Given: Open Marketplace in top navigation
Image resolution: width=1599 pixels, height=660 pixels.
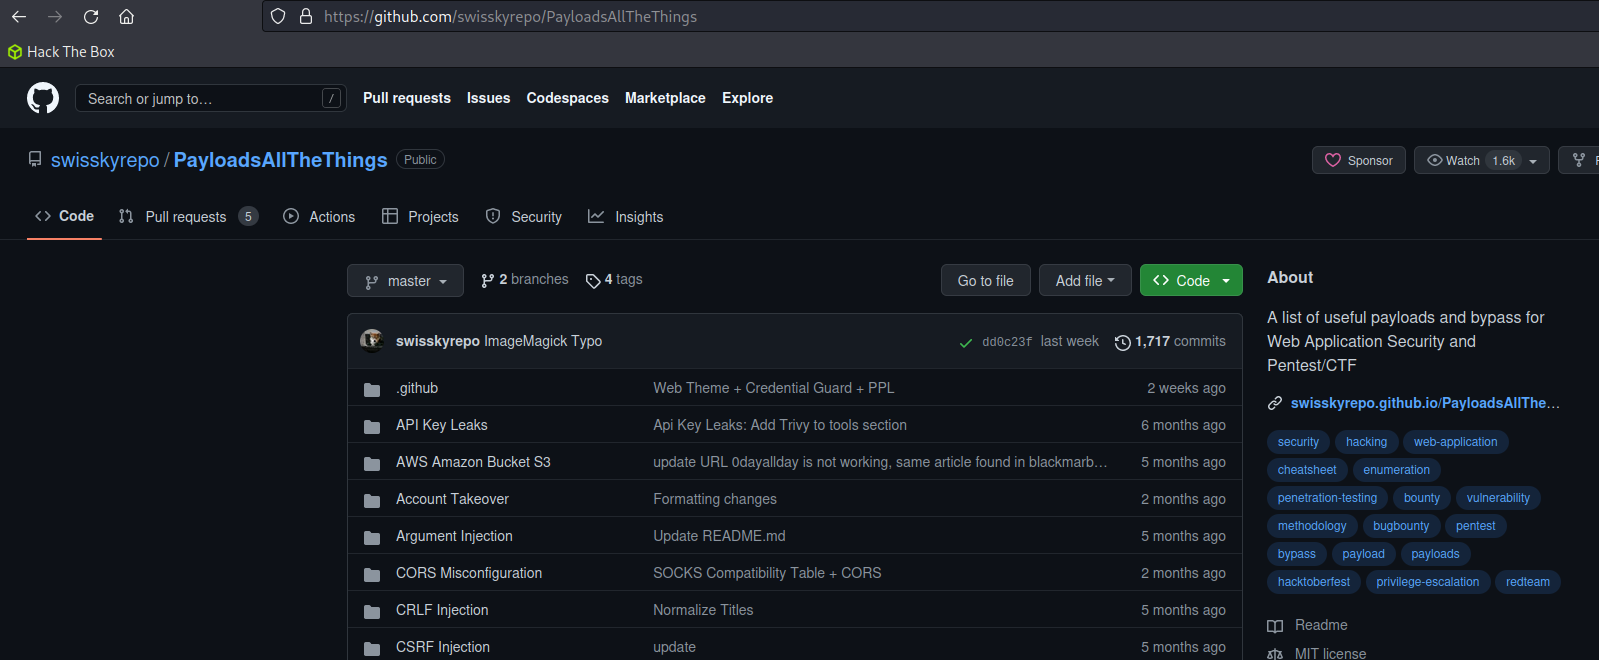Looking at the screenshot, I should pos(665,98).
